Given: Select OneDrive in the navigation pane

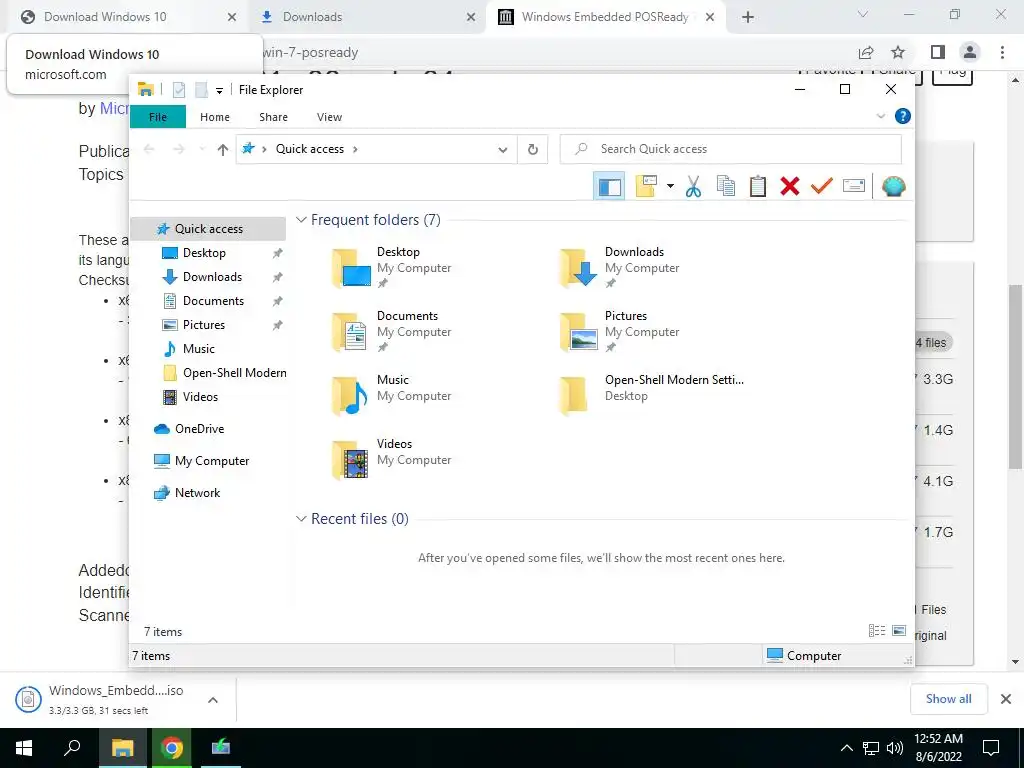Looking at the screenshot, I should (199, 429).
